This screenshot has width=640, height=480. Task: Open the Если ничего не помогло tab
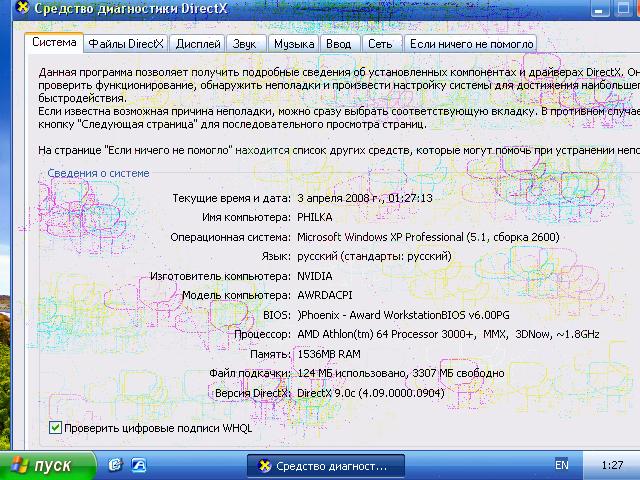point(471,44)
